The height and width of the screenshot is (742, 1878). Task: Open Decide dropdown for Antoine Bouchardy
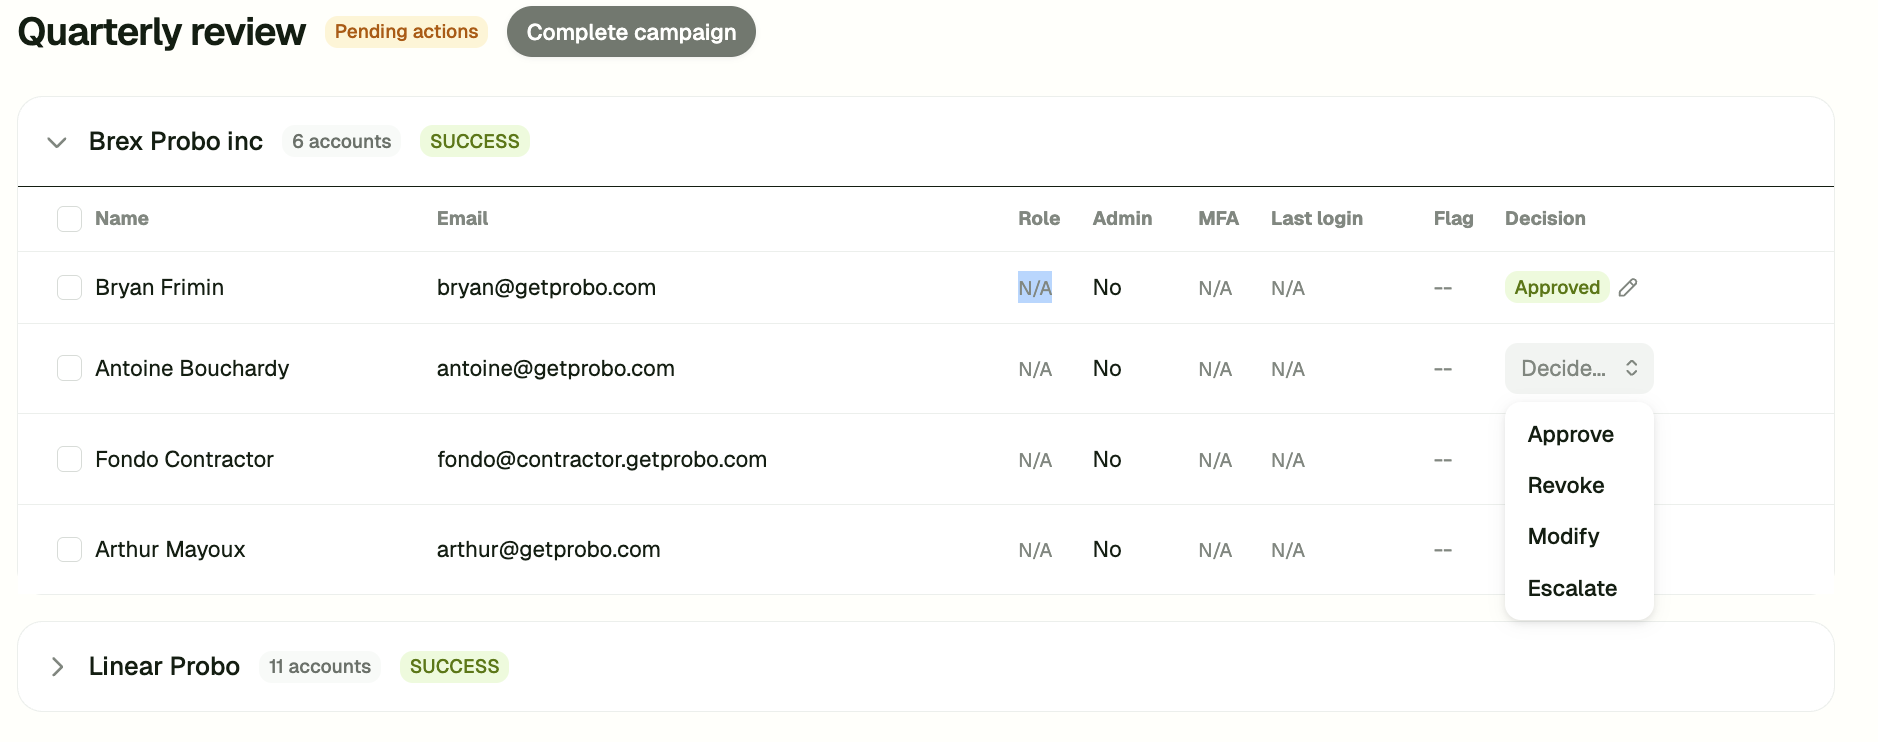(x=1579, y=368)
